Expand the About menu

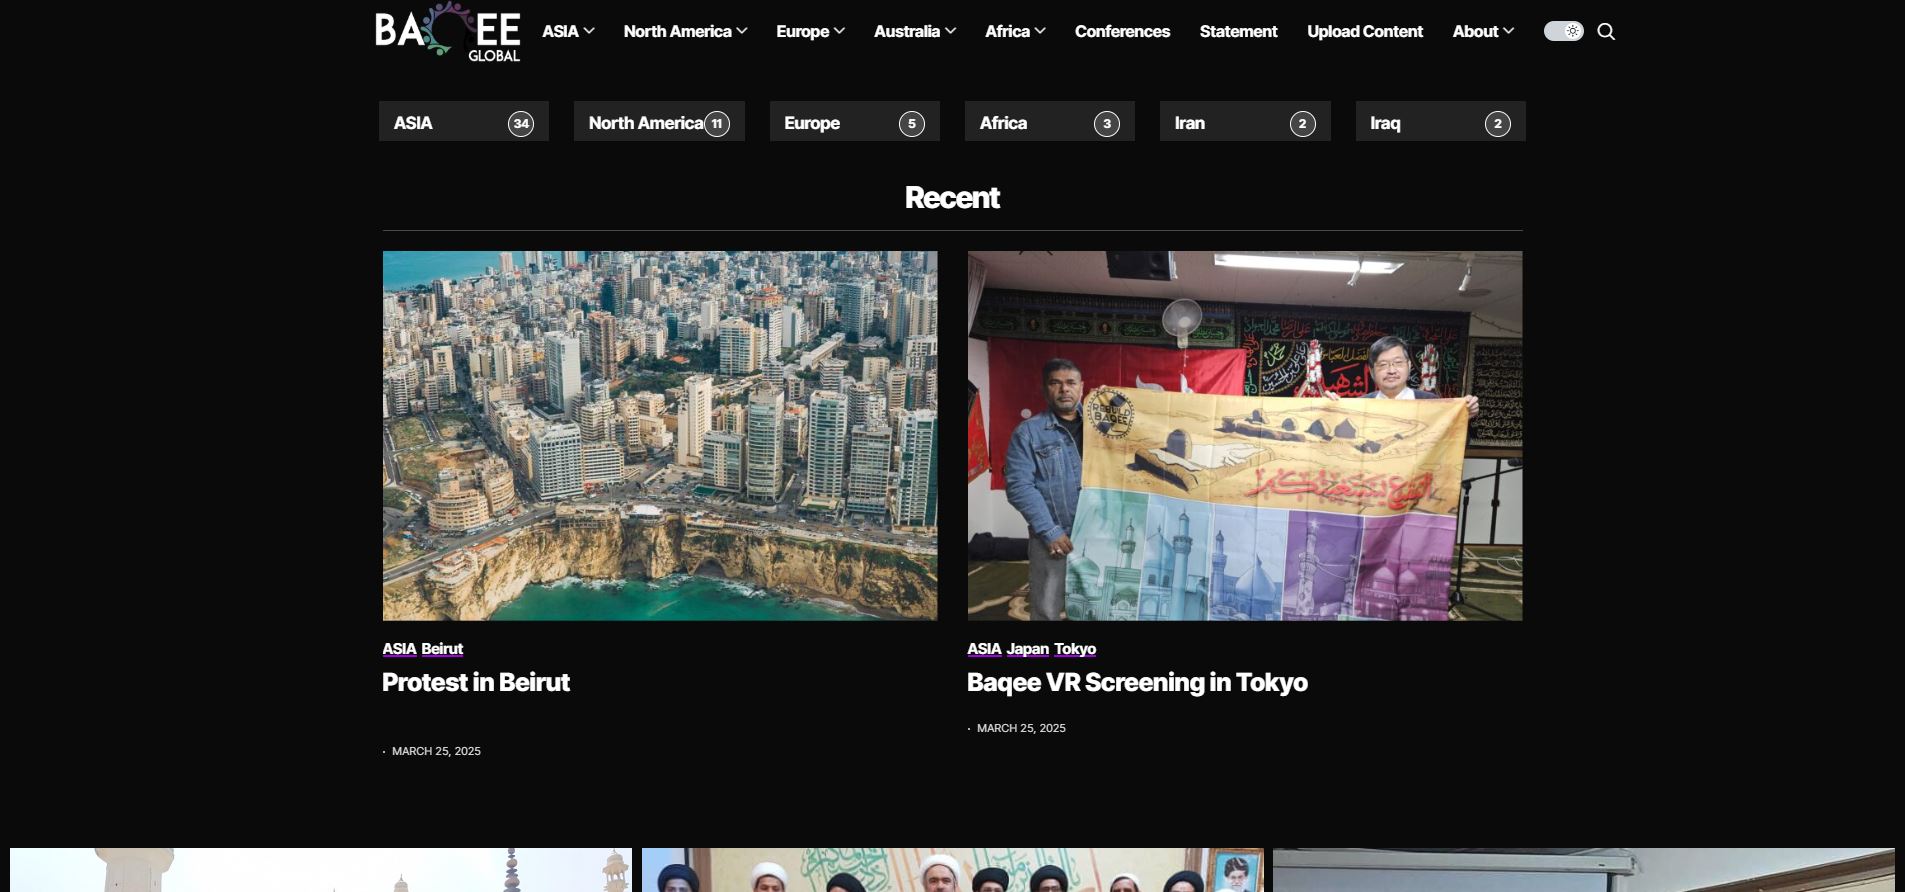[x=1482, y=32]
